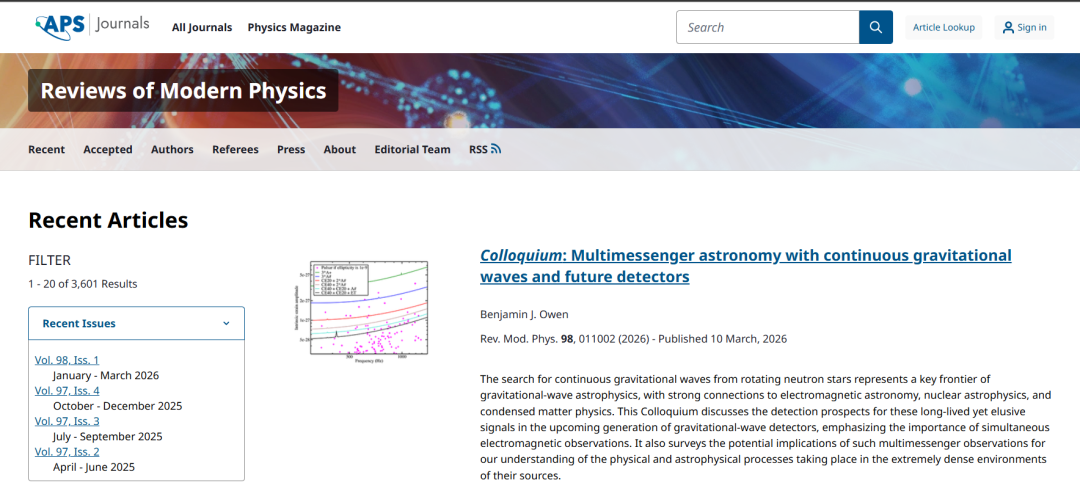The height and width of the screenshot is (494, 1080).
Task: Open Vol. 98, Iss. 1 link
Action: (67, 360)
